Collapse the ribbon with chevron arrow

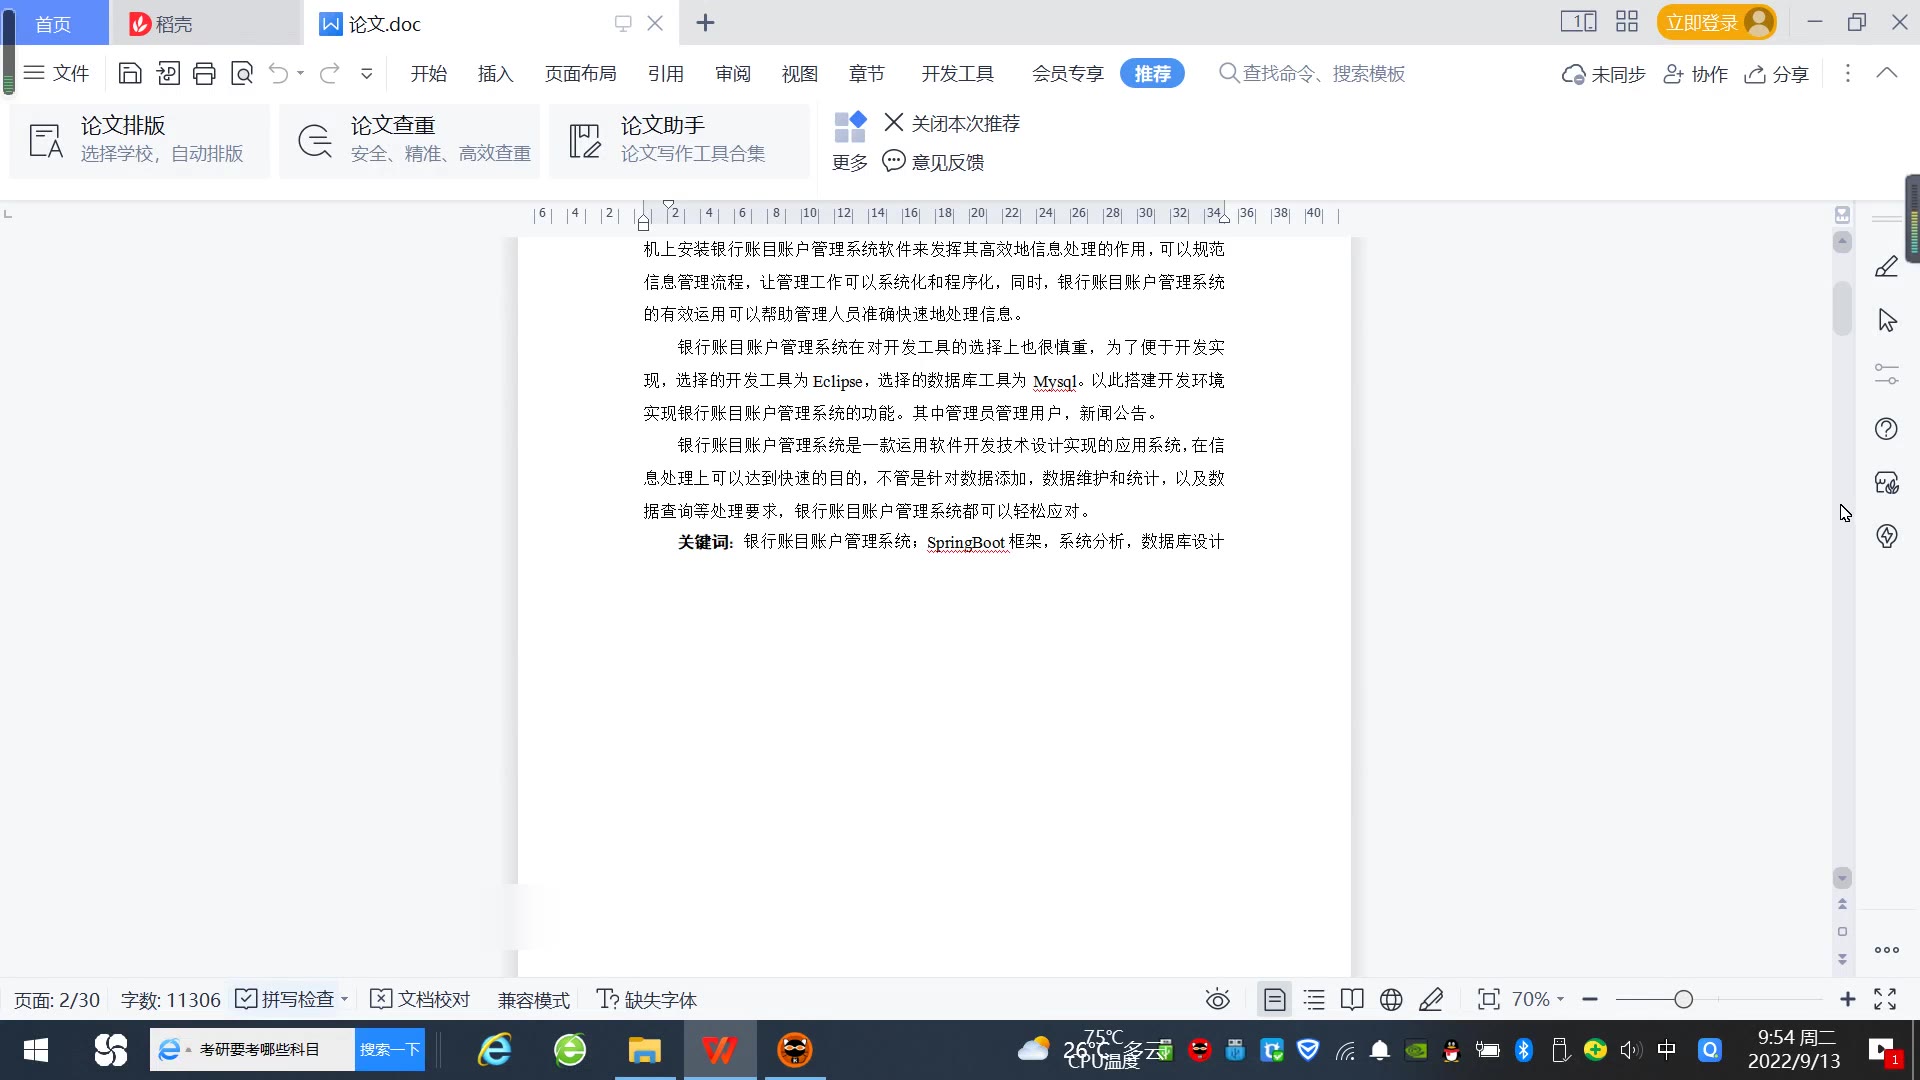pos(1887,73)
